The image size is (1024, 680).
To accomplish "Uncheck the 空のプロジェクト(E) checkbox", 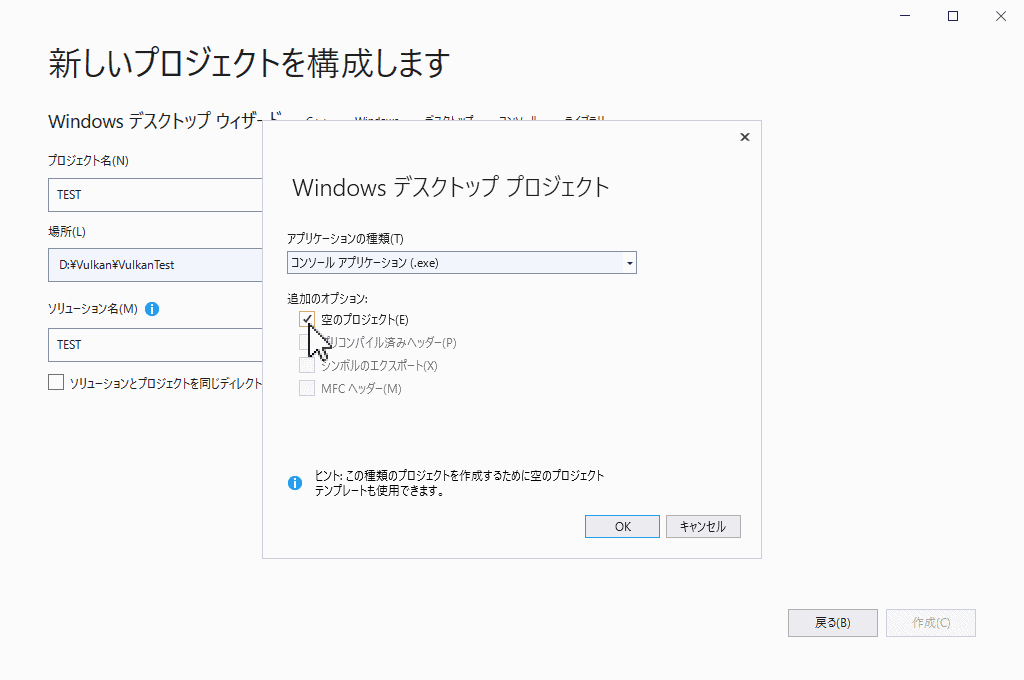I will 307,319.
